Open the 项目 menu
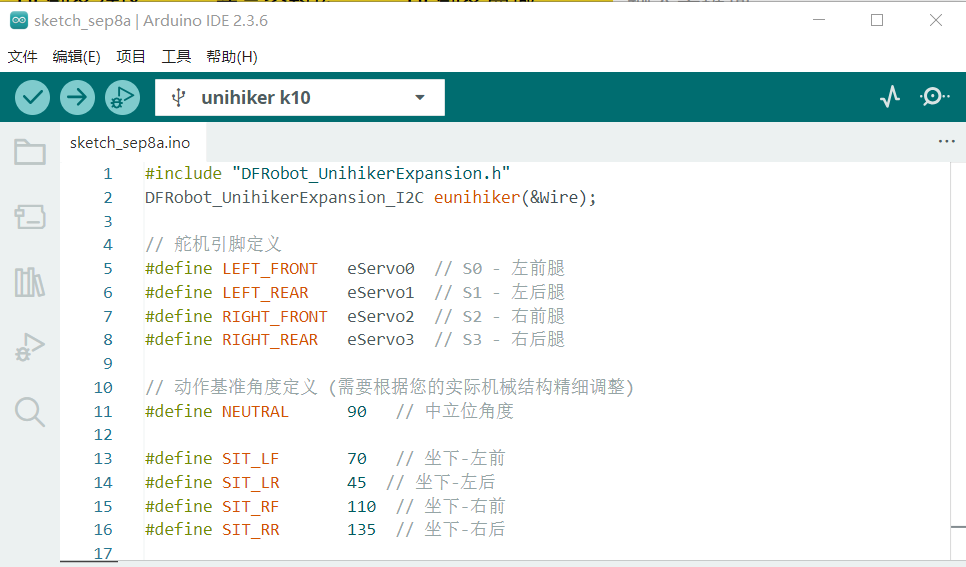This screenshot has height=567, width=966. click(131, 57)
